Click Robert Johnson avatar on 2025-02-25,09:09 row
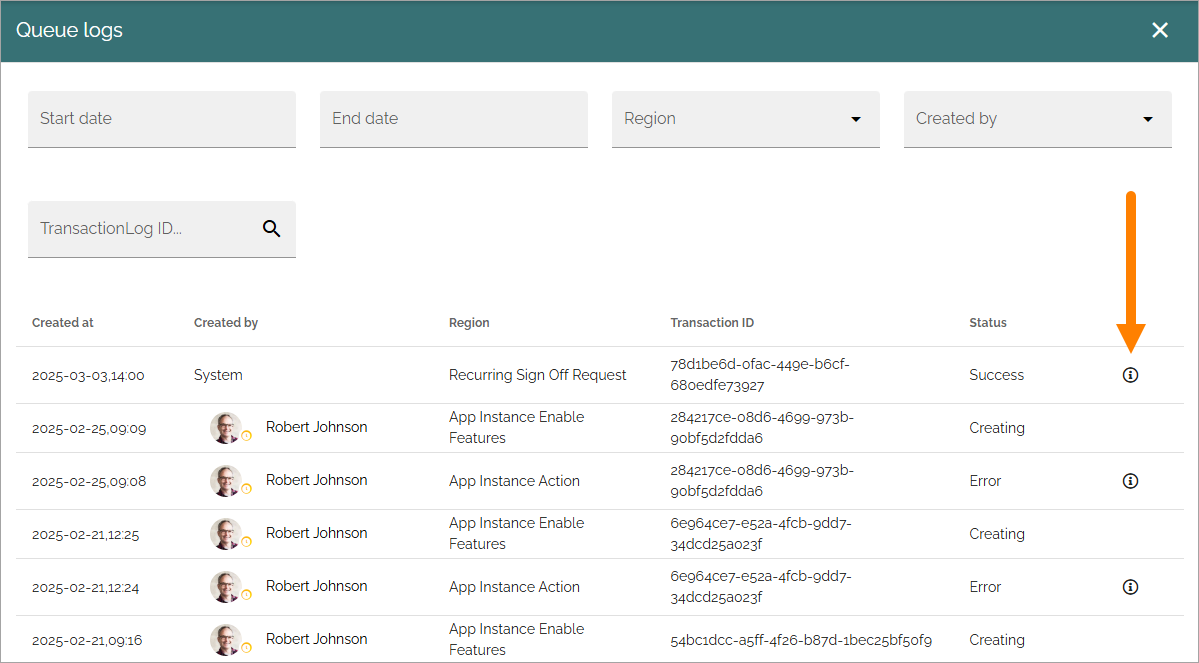This screenshot has width=1199, height=663. [226, 427]
